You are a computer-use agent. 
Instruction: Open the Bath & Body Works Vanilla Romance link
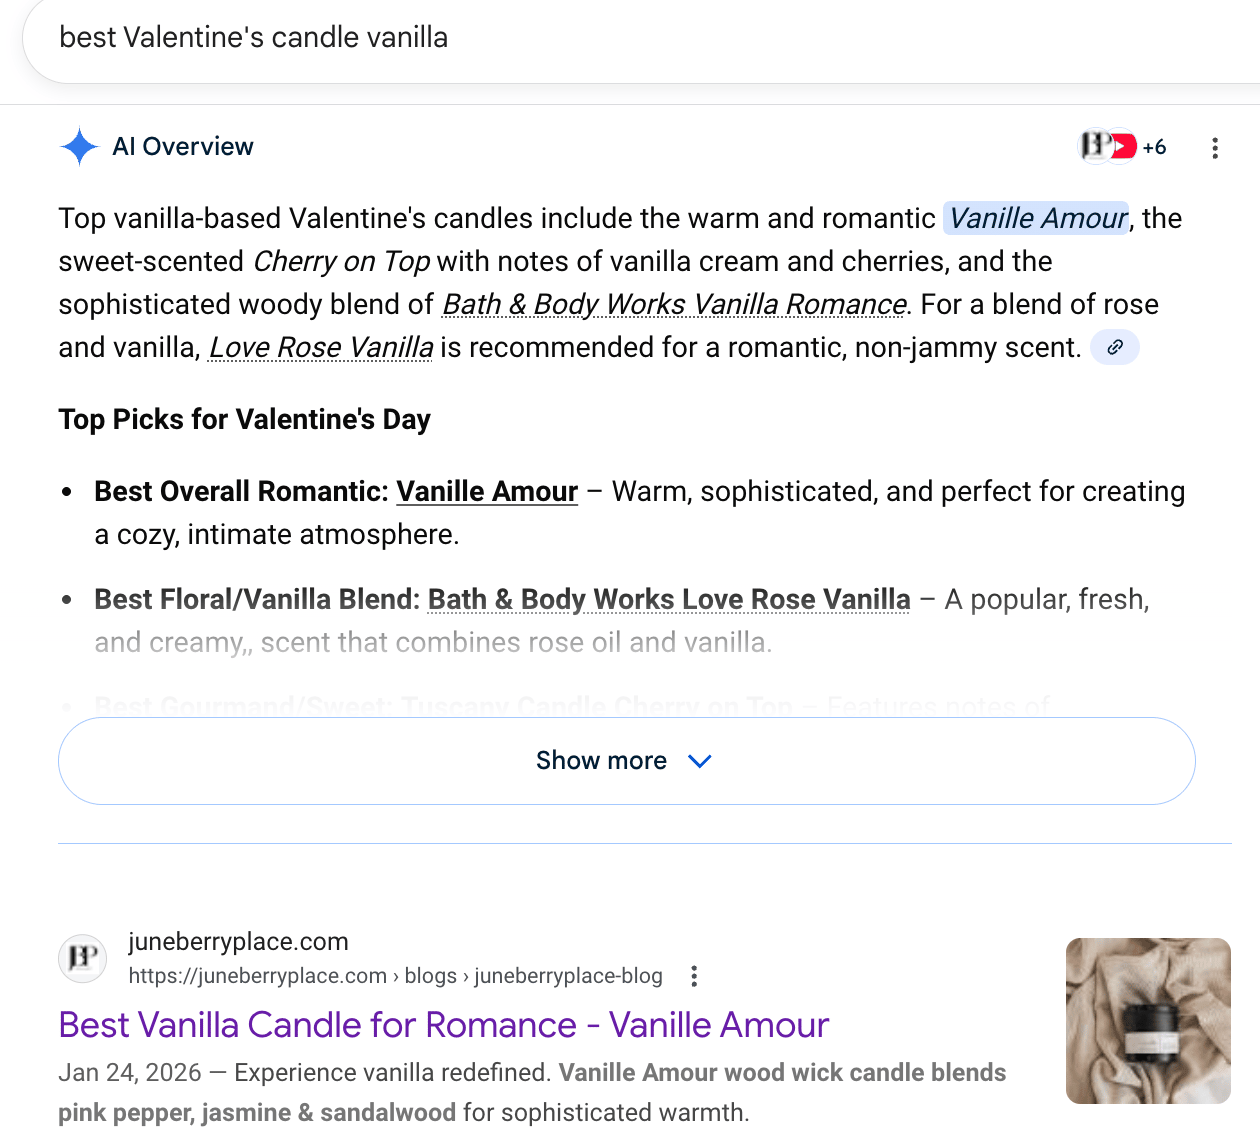[674, 304]
